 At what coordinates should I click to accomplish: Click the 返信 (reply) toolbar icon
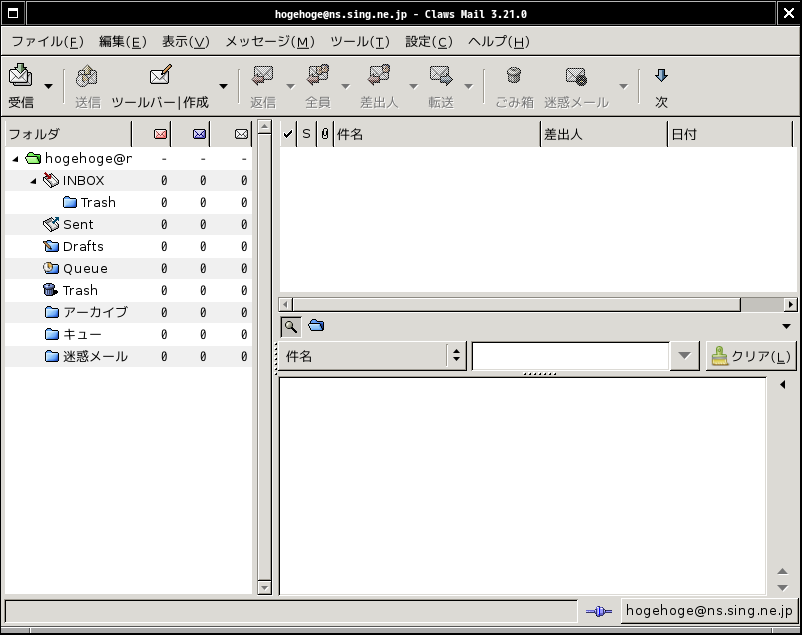pyautogui.click(x=263, y=76)
